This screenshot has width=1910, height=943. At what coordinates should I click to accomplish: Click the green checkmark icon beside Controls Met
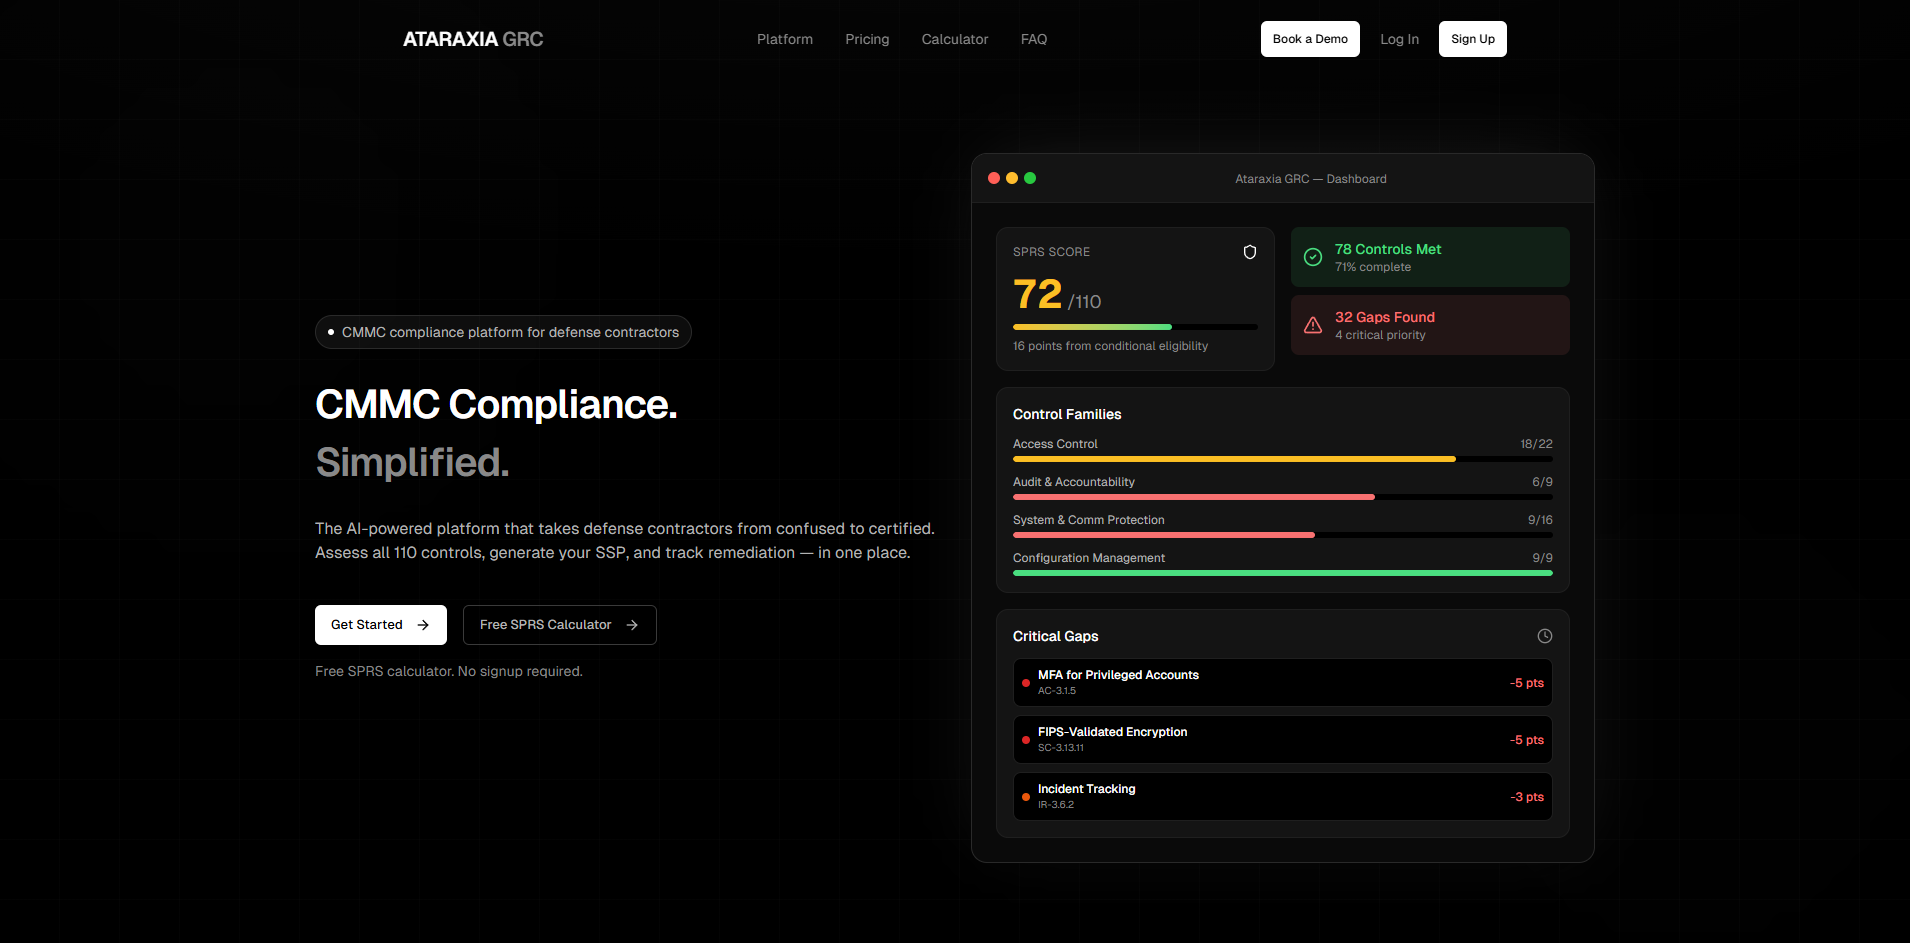[1313, 257]
